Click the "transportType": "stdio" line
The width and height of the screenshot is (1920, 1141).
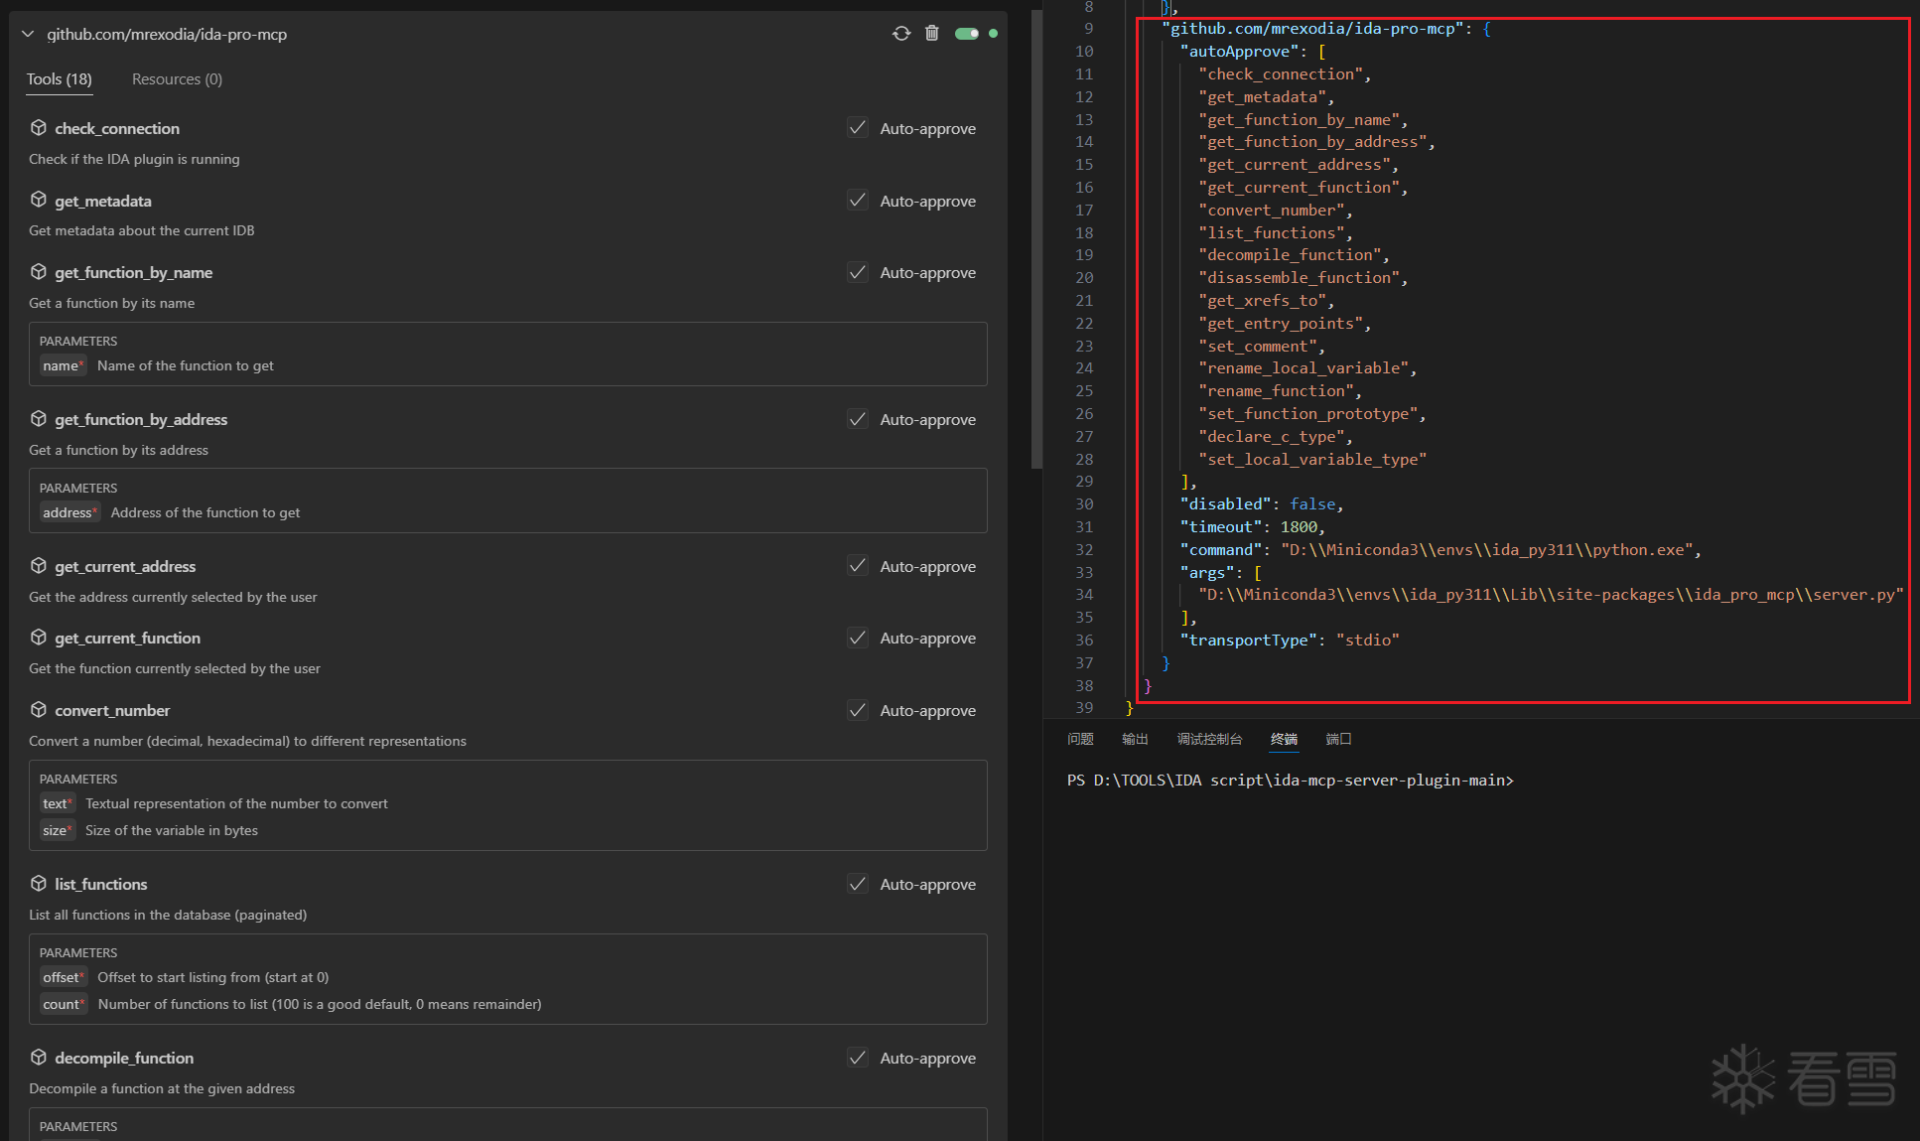click(x=1289, y=640)
